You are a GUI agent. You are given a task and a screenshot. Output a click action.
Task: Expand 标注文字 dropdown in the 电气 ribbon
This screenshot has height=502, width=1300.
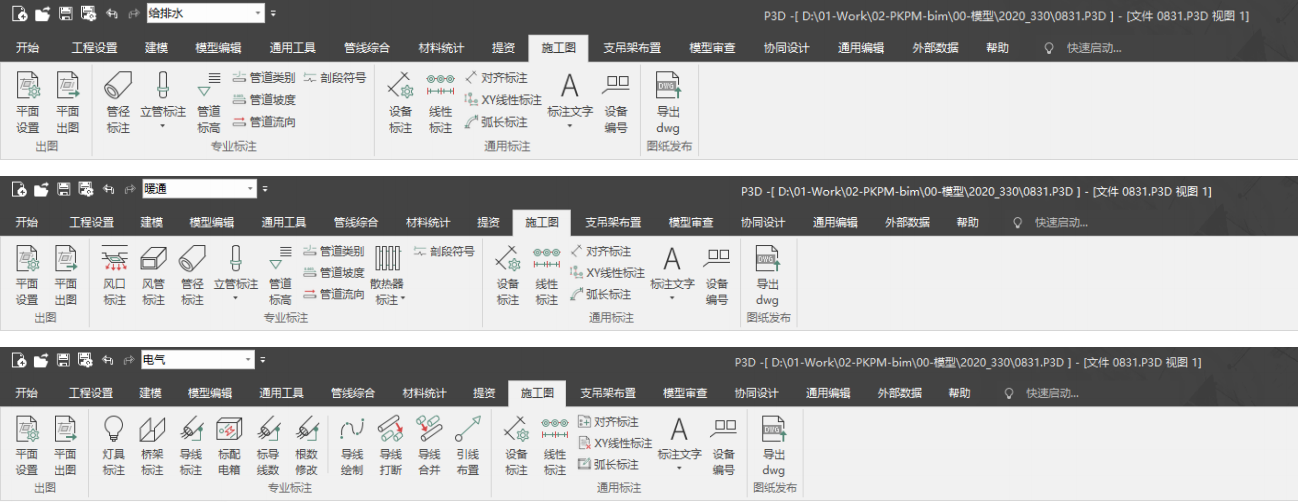(679, 468)
